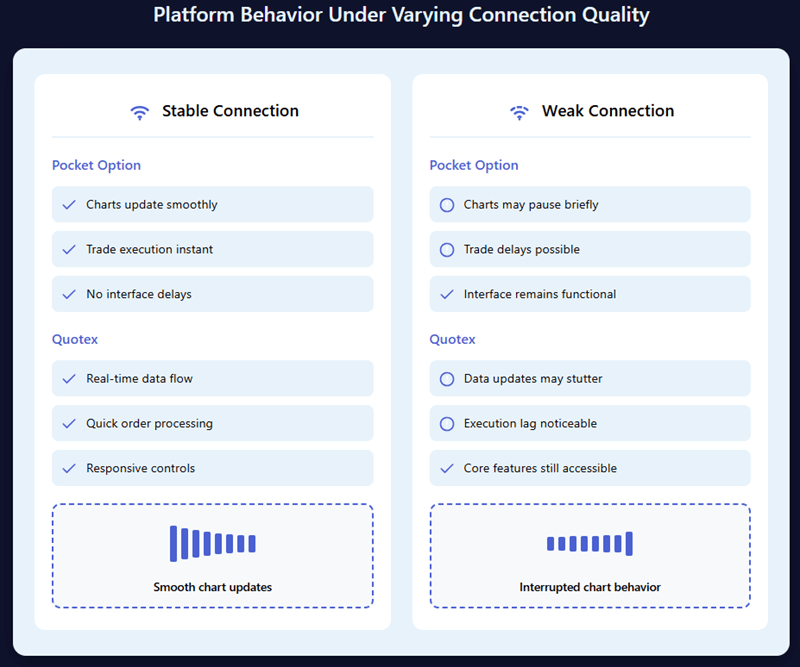Select the checkmark beside Charts update smoothly
The image size is (800, 667).
point(68,204)
